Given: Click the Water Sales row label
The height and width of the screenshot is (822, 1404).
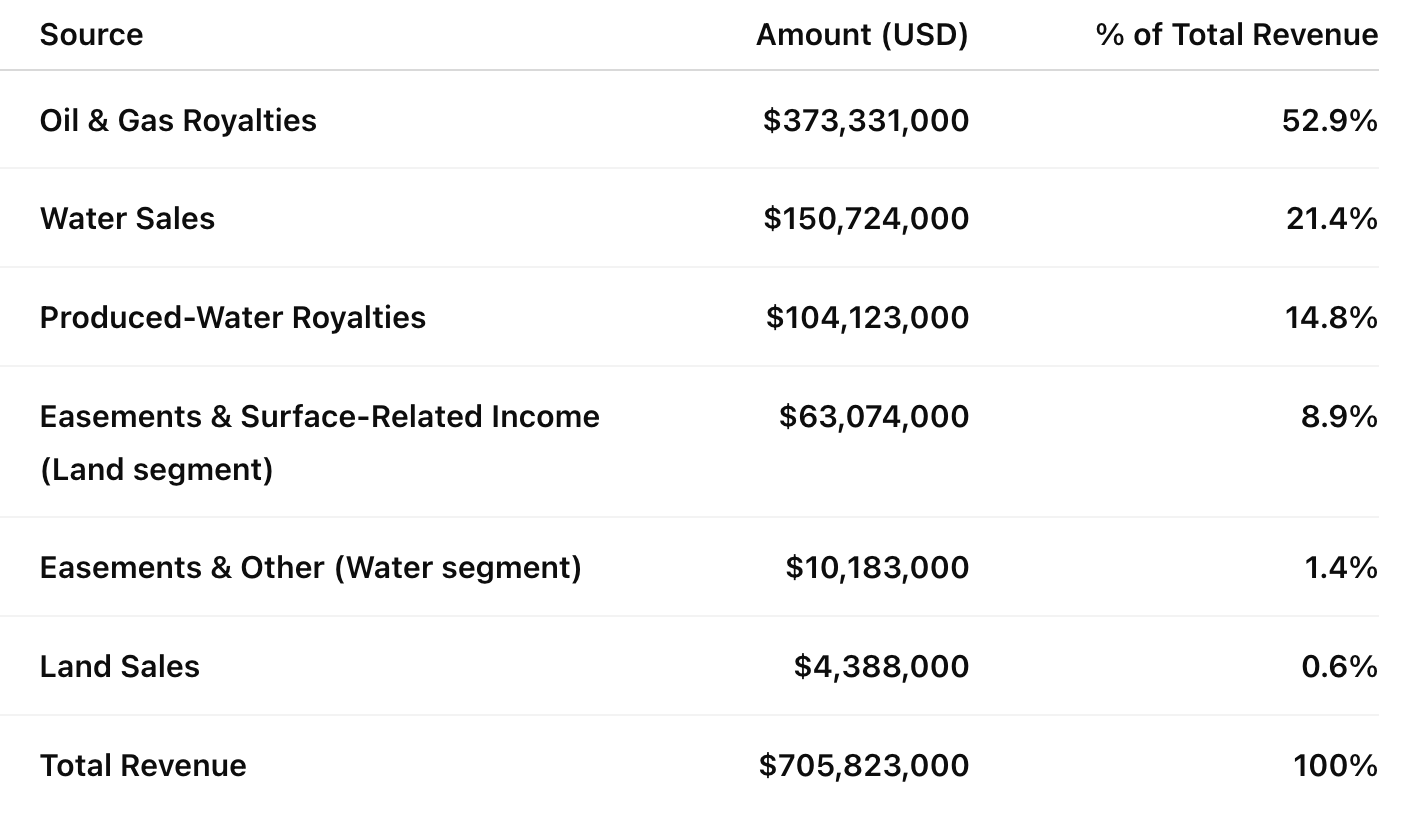Looking at the screenshot, I should tap(127, 219).
